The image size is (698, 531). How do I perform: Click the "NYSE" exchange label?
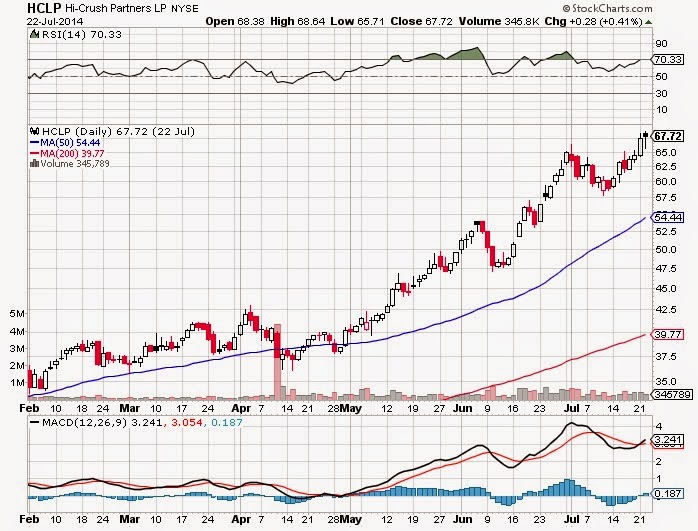pos(185,8)
